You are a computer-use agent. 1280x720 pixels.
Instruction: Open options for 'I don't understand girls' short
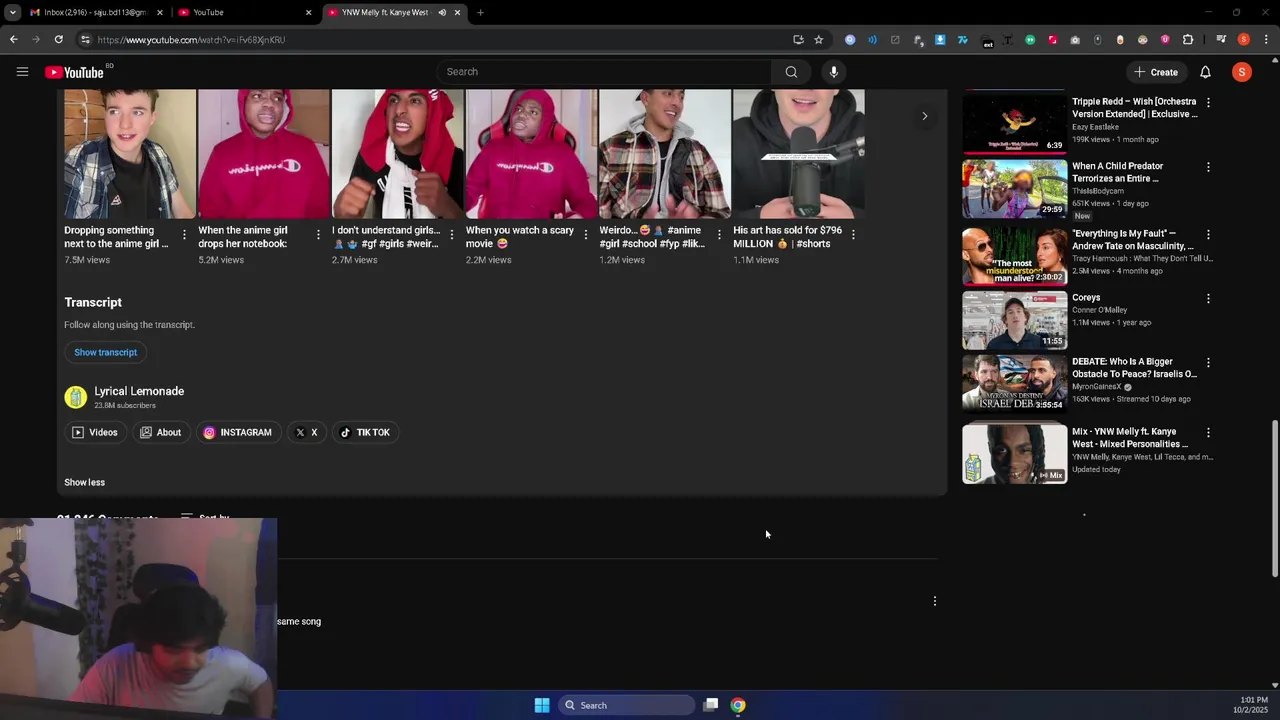452,235
